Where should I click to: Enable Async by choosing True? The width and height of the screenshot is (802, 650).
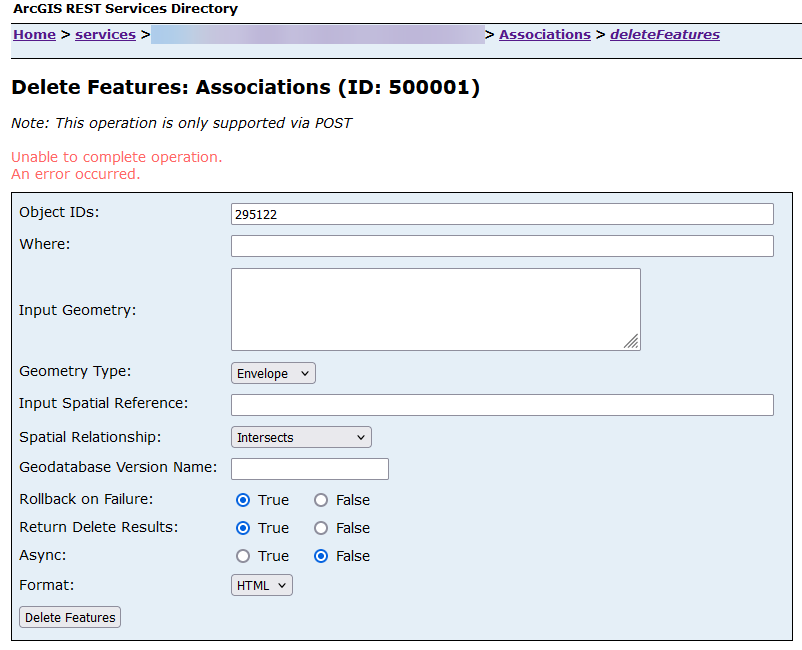coord(243,556)
